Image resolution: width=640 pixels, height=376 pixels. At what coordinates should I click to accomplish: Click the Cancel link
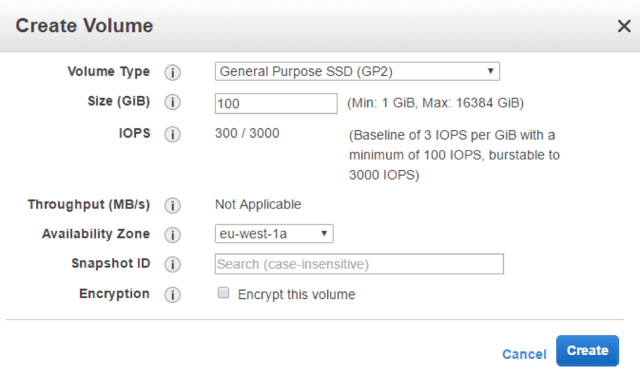pos(524,354)
